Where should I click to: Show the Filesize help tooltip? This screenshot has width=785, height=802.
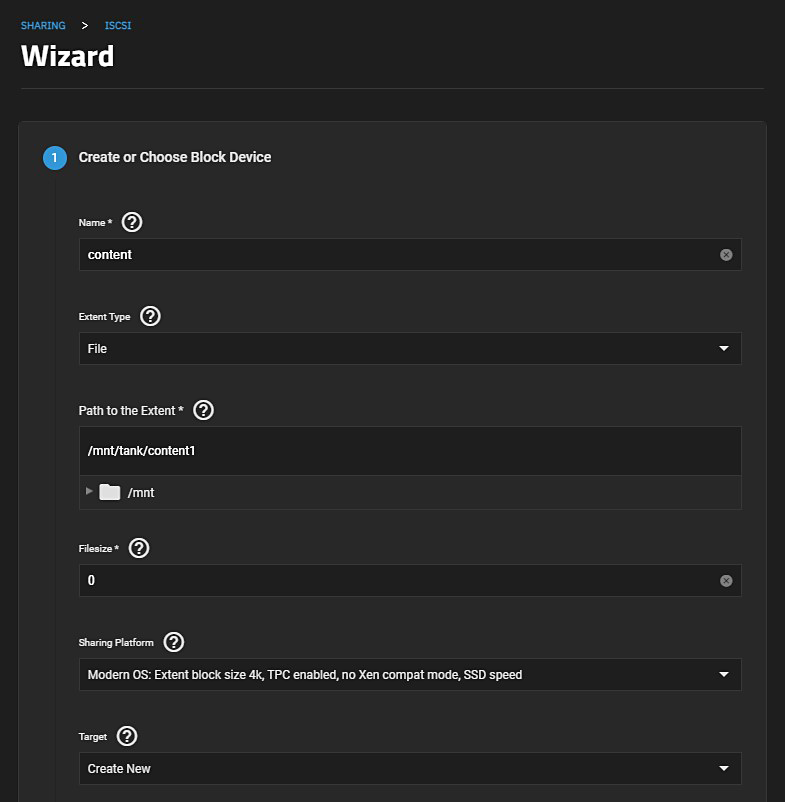140,548
